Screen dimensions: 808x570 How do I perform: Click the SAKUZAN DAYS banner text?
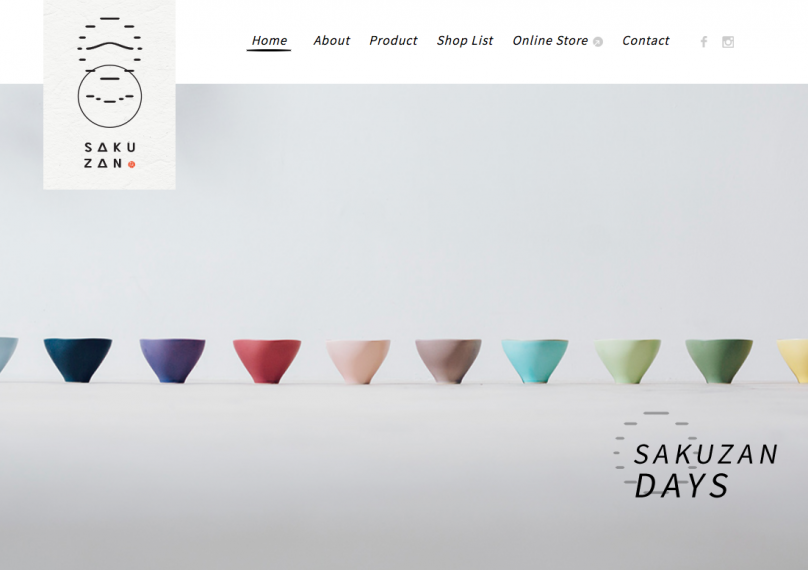tap(705, 470)
